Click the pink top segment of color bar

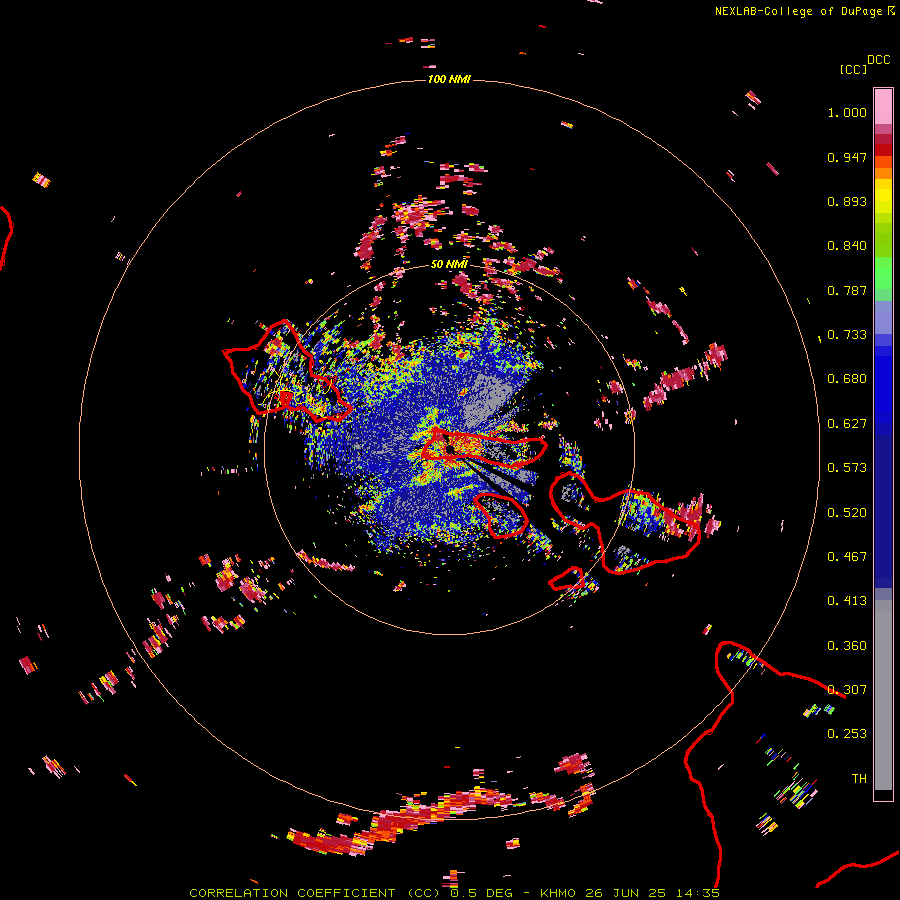click(x=883, y=106)
